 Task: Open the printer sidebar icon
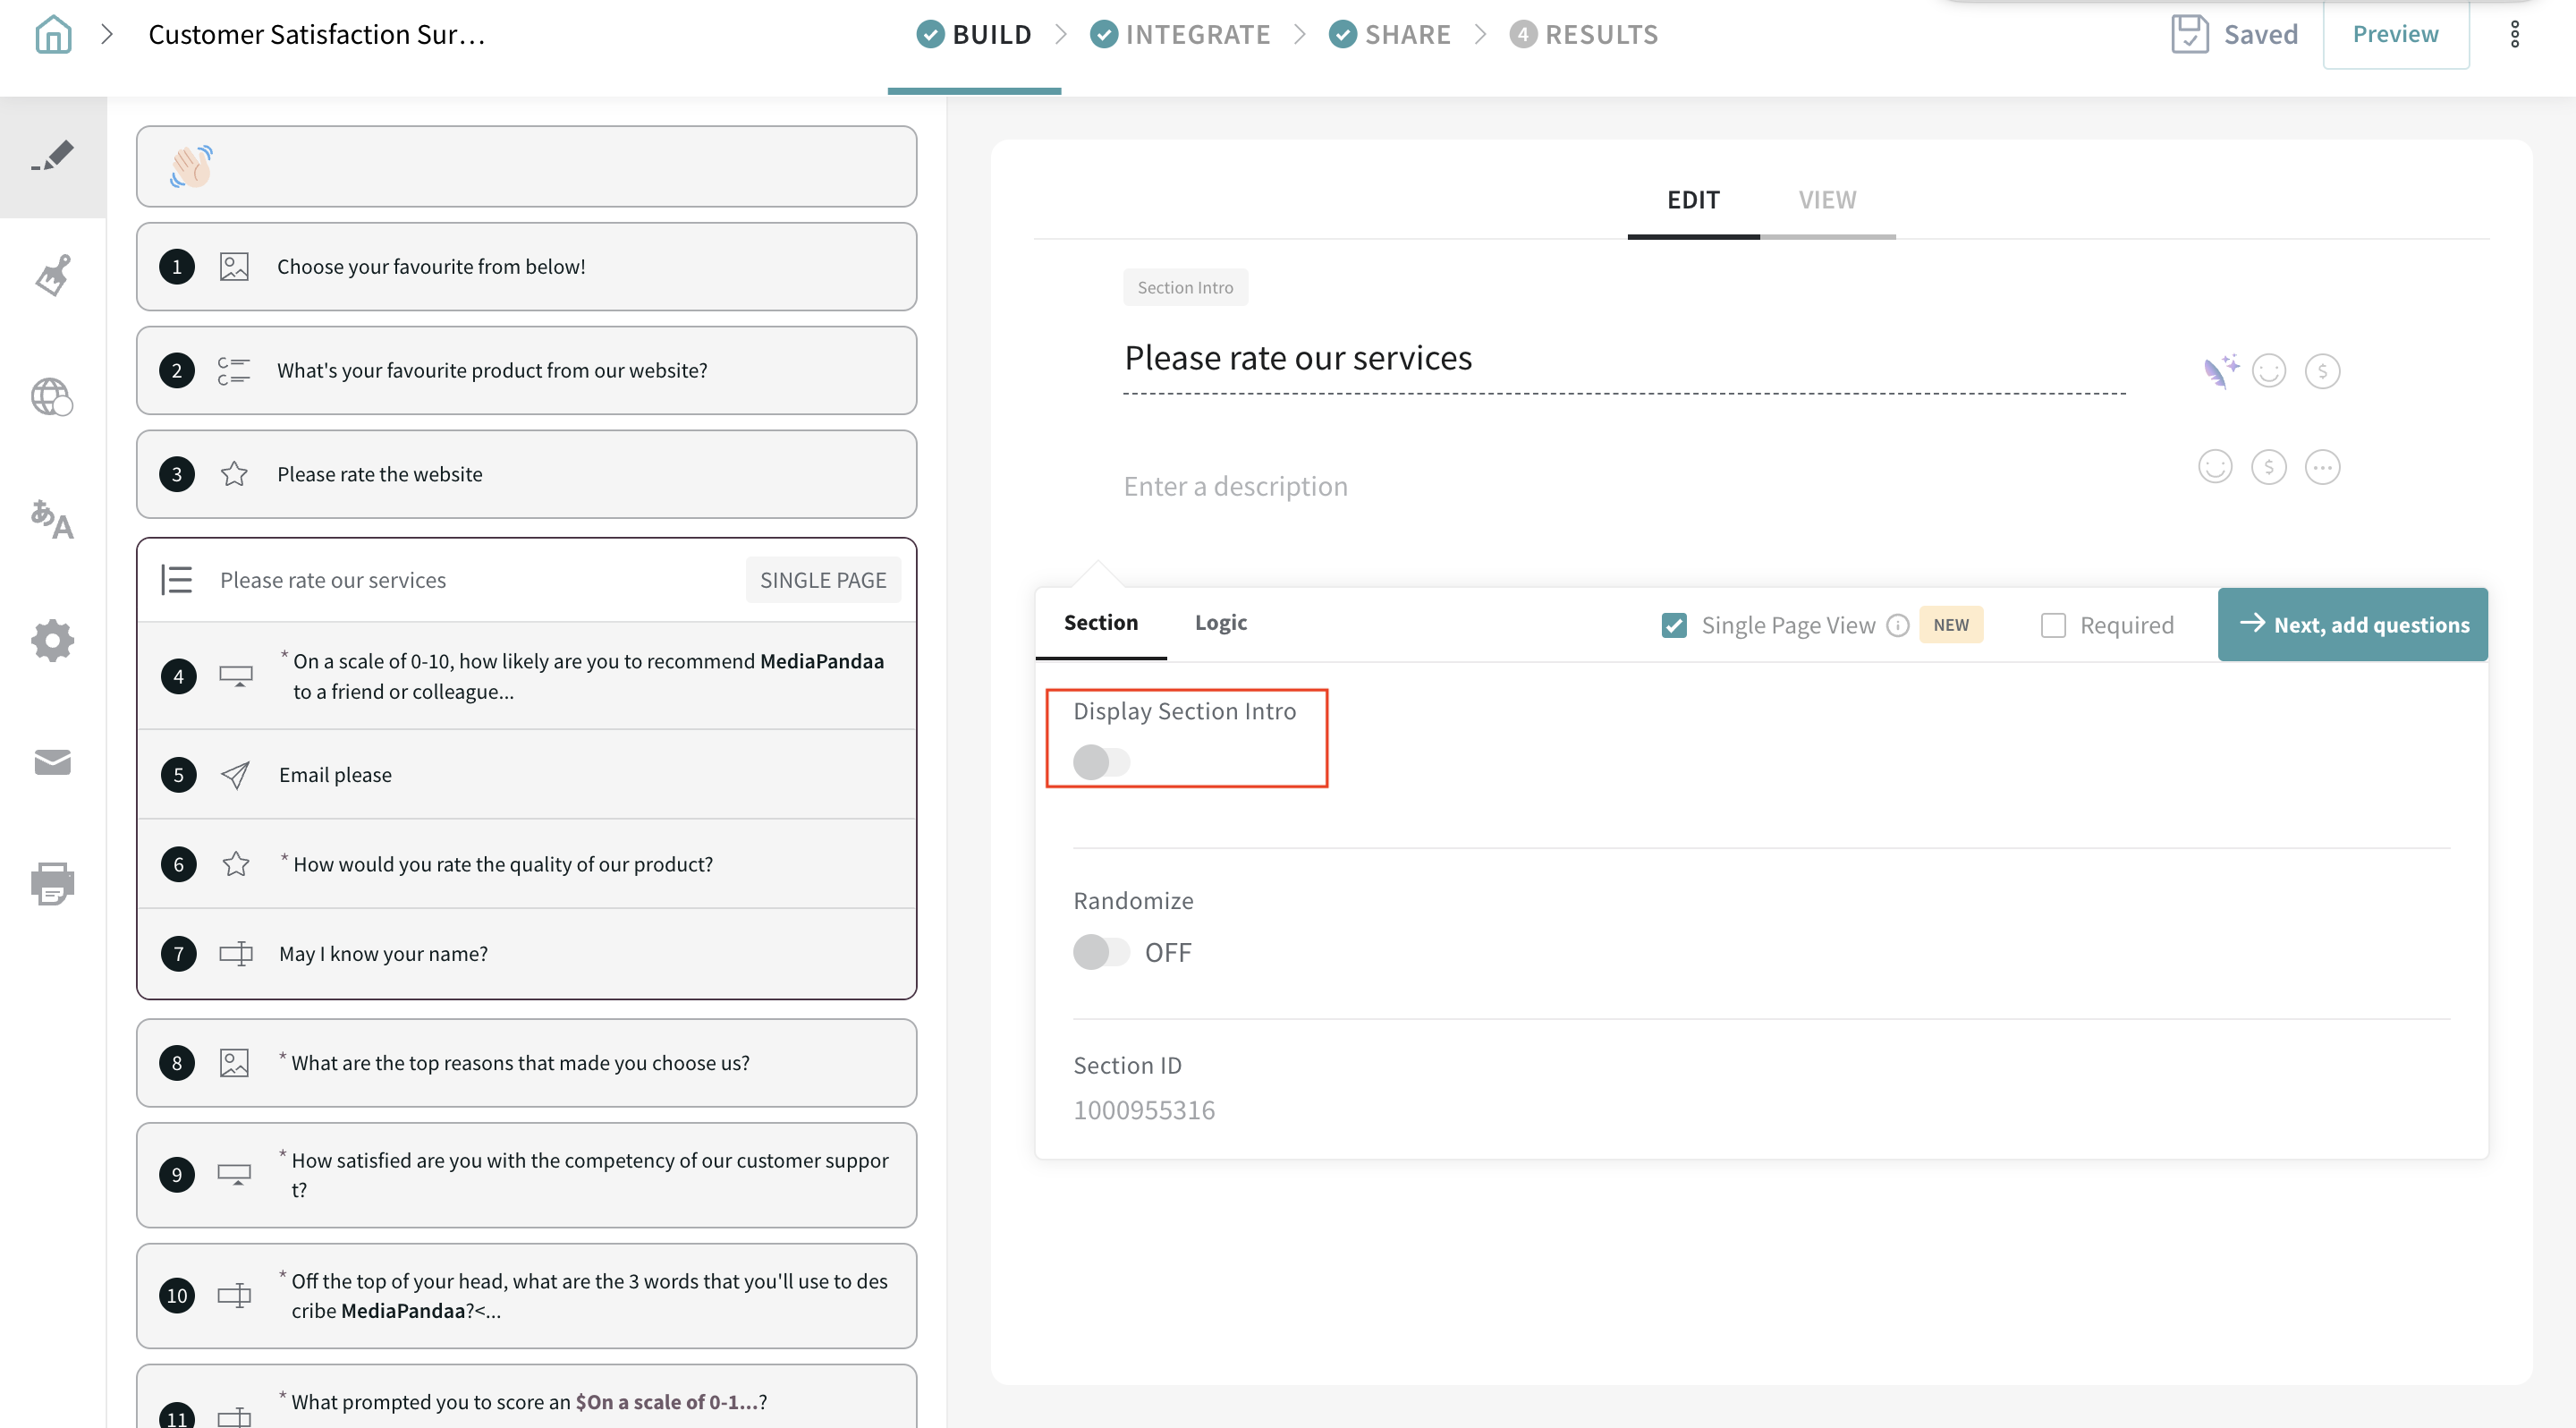click(52, 883)
